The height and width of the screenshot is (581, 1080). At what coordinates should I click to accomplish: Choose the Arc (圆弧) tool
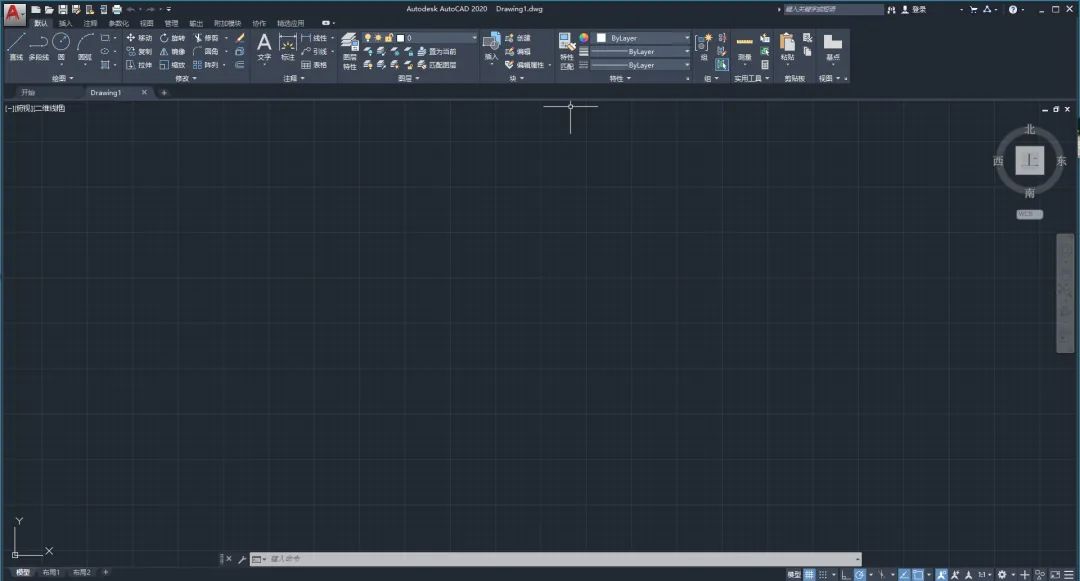85,47
